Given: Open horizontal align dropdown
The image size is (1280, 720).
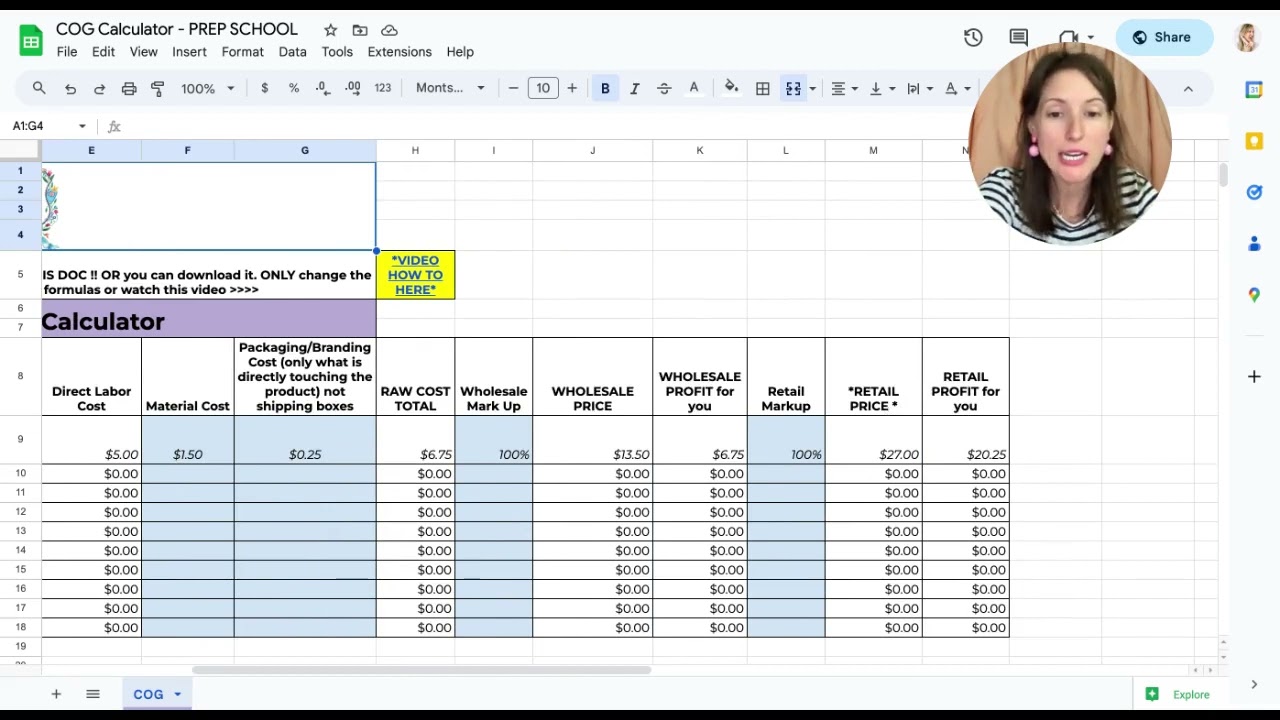Looking at the screenshot, I should click(845, 88).
